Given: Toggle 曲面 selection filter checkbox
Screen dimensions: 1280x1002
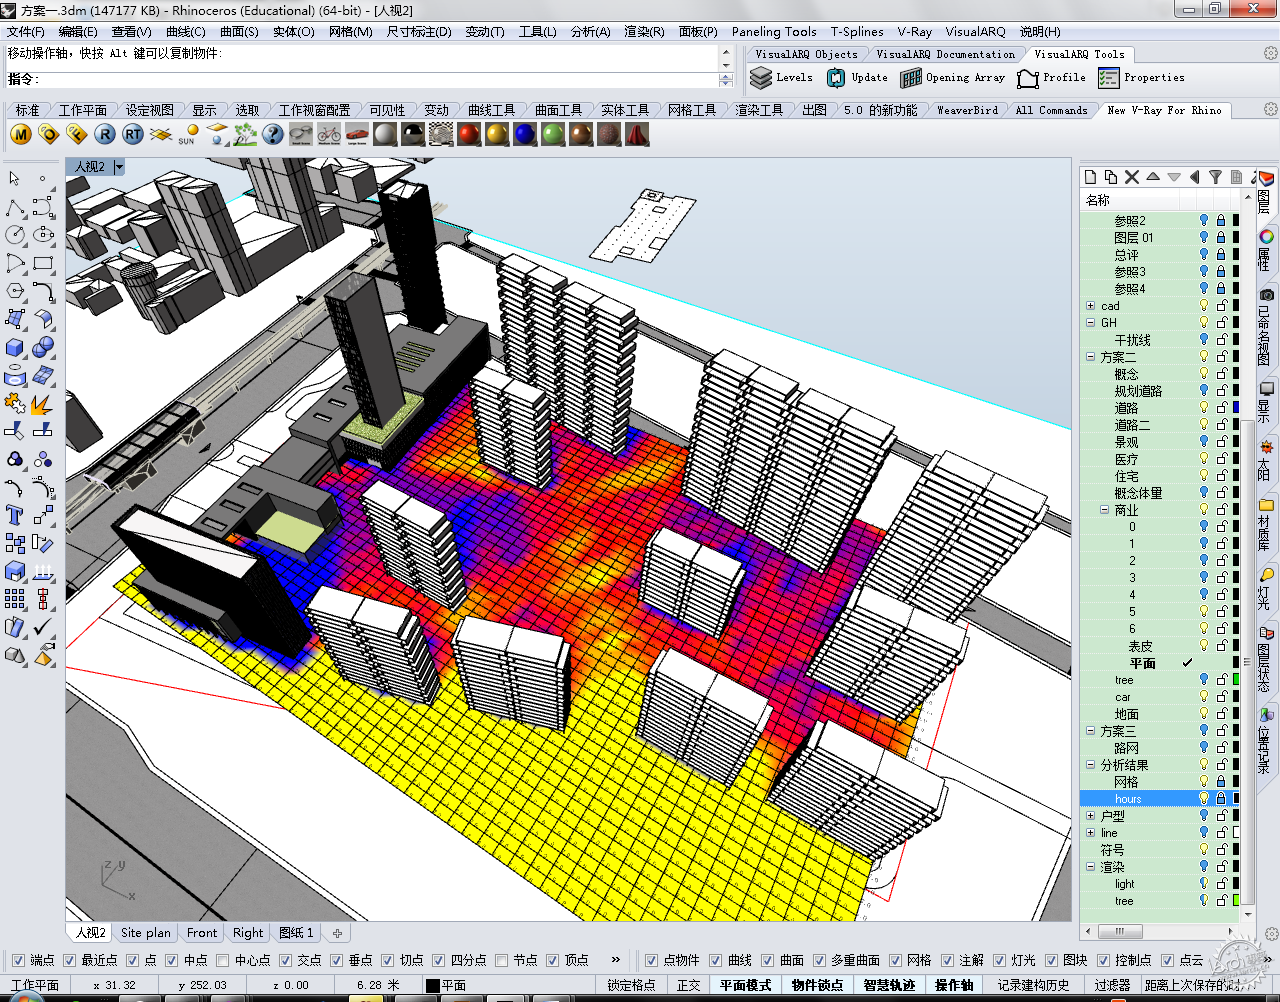Looking at the screenshot, I should [767, 960].
